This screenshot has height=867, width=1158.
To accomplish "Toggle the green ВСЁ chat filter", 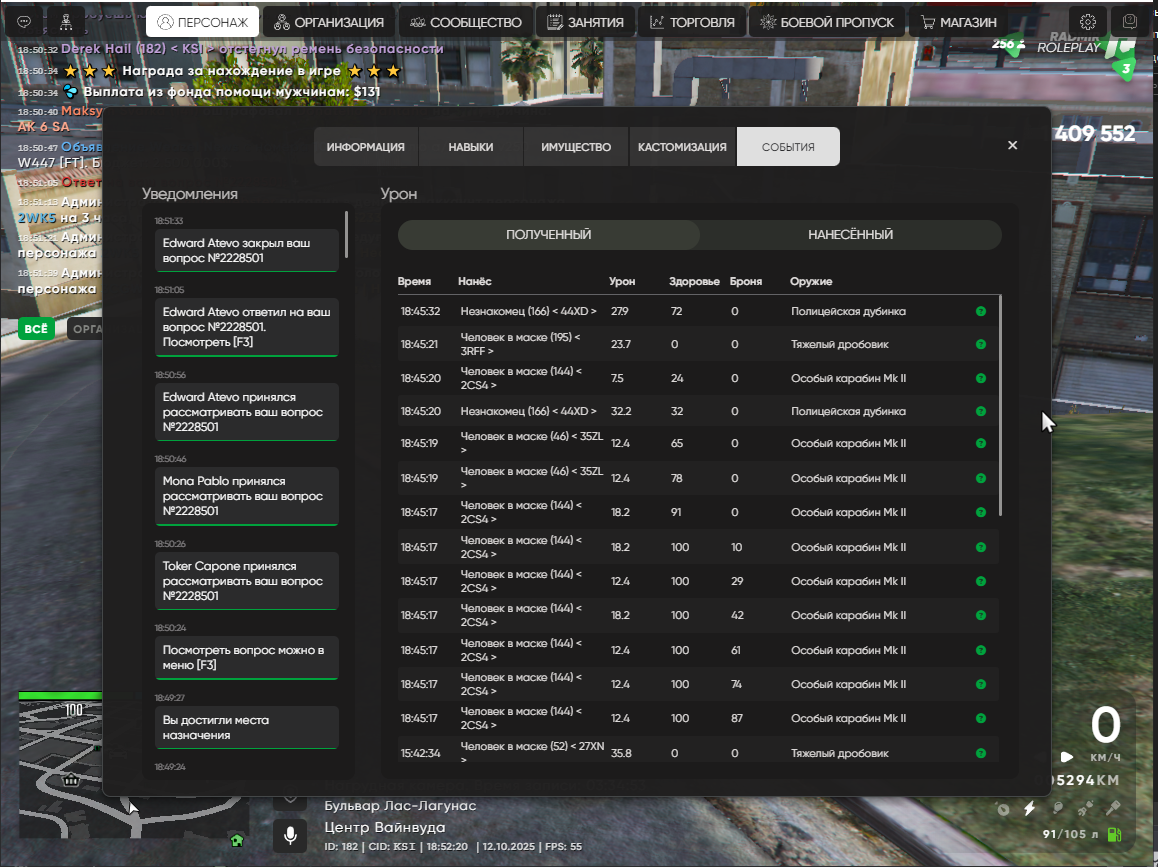I will pyautogui.click(x=37, y=329).
